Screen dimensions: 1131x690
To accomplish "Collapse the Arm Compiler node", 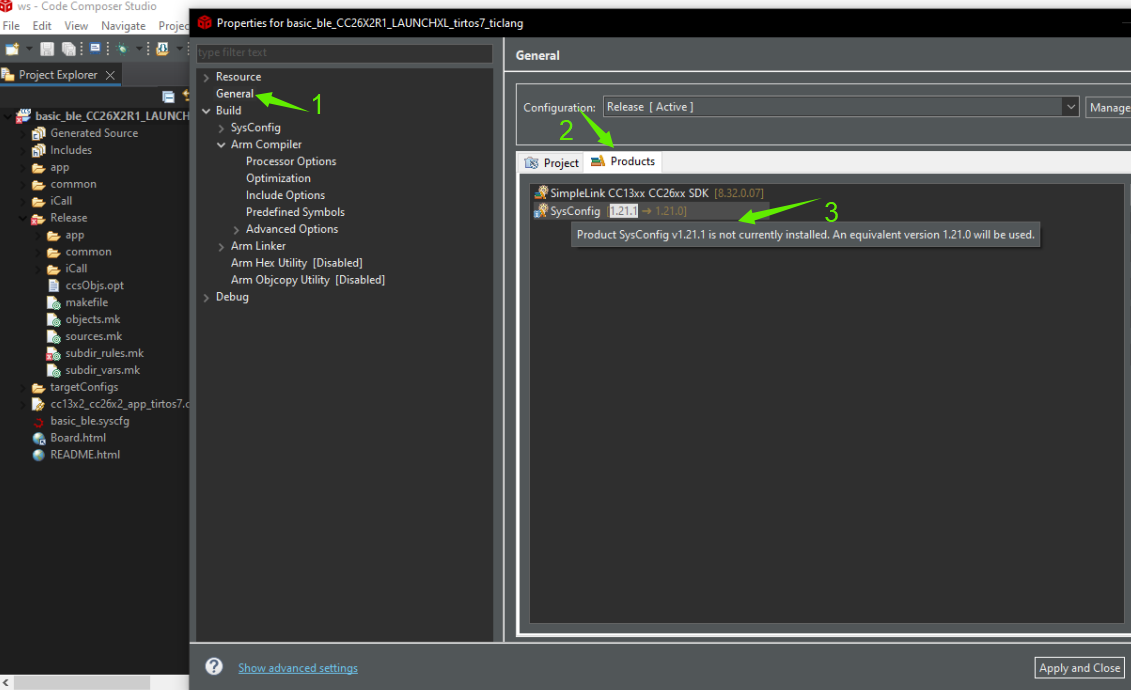I will pyautogui.click(x=221, y=145).
